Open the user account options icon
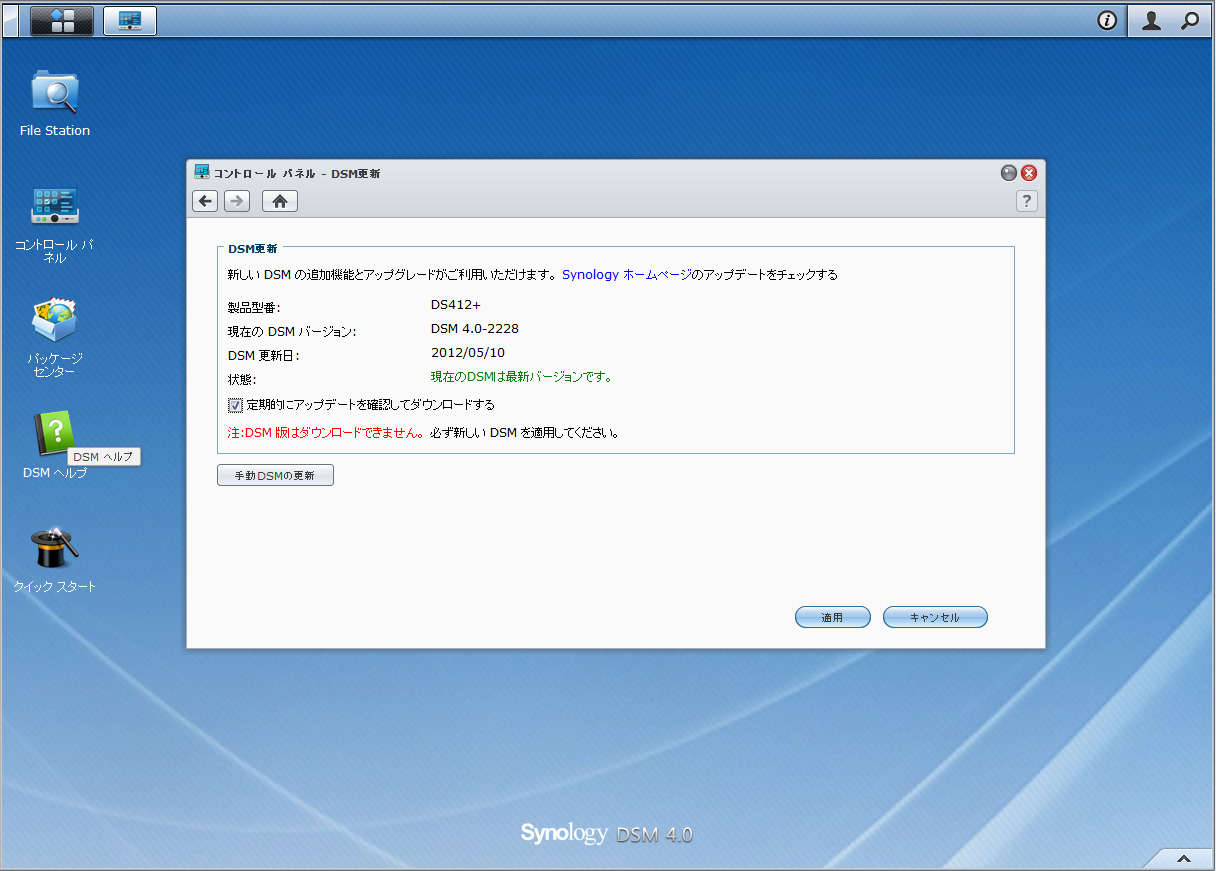 tap(1151, 20)
